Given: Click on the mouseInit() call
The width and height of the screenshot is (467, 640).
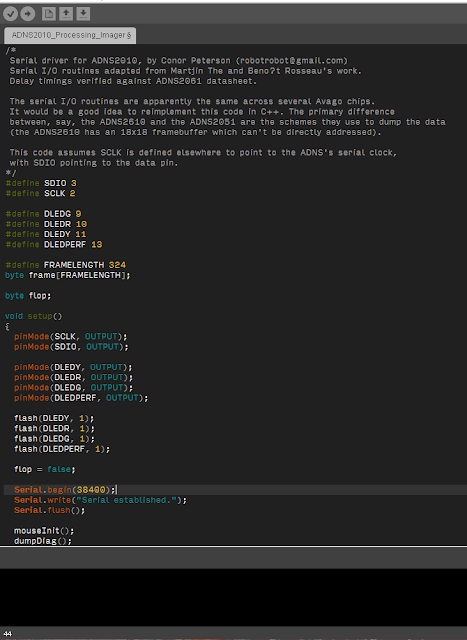Looking at the screenshot, I should click(44, 531).
